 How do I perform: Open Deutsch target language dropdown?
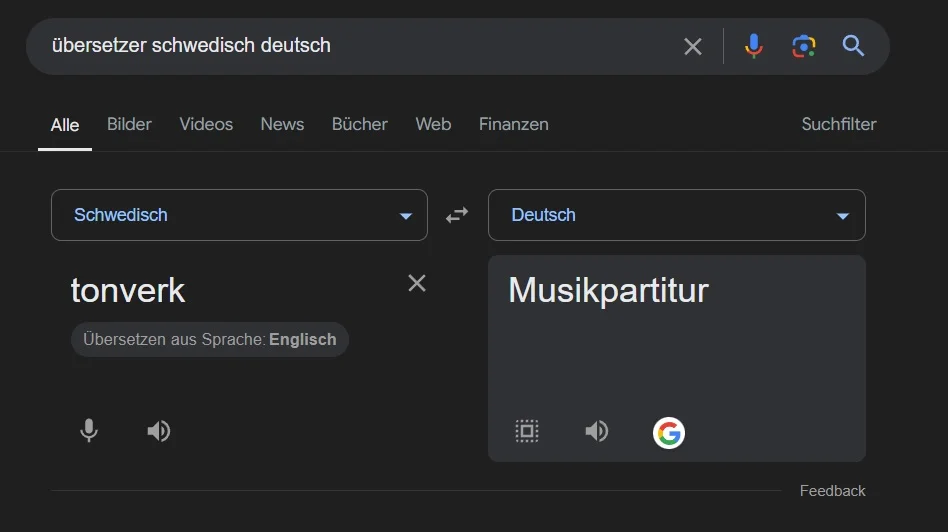pyautogui.click(x=676, y=215)
